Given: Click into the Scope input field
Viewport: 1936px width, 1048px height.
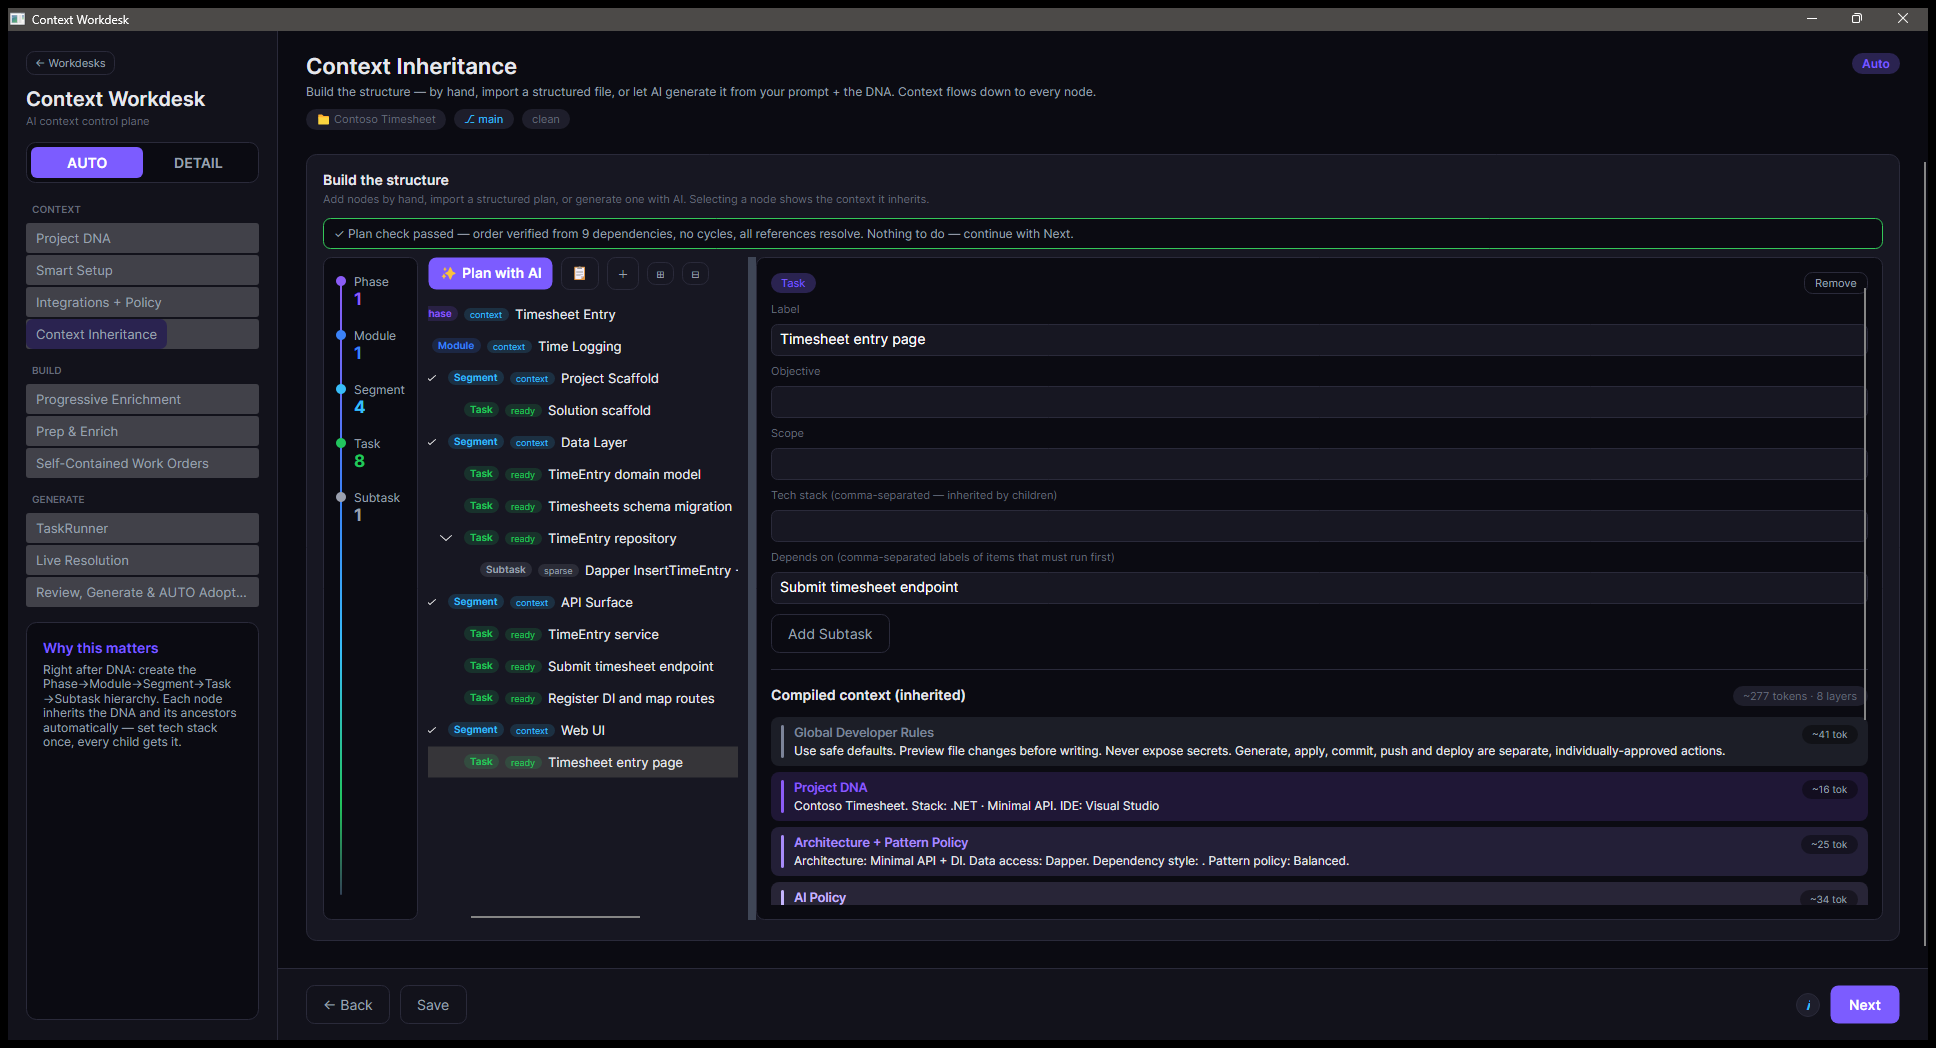Looking at the screenshot, I should coord(1317,464).
